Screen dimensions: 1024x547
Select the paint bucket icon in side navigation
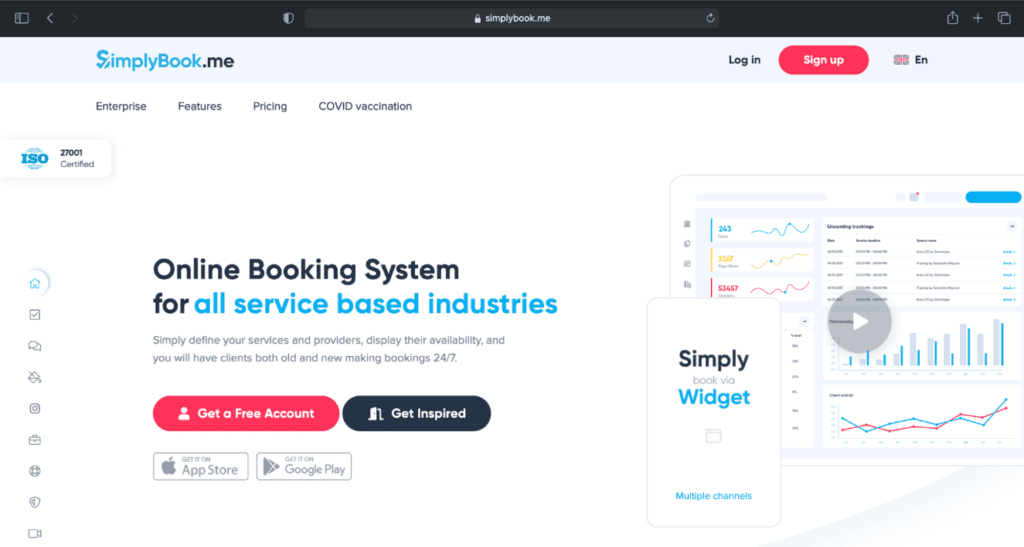[35, 377]
